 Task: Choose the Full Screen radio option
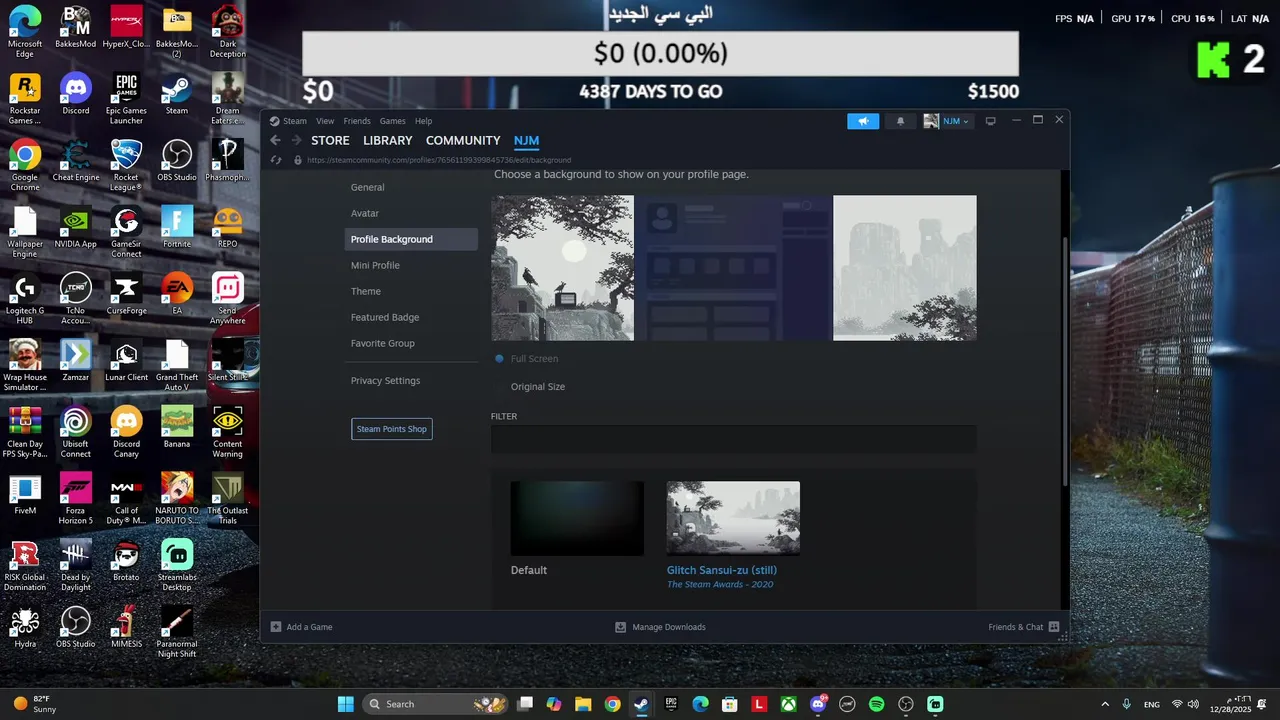coord(500,359)
